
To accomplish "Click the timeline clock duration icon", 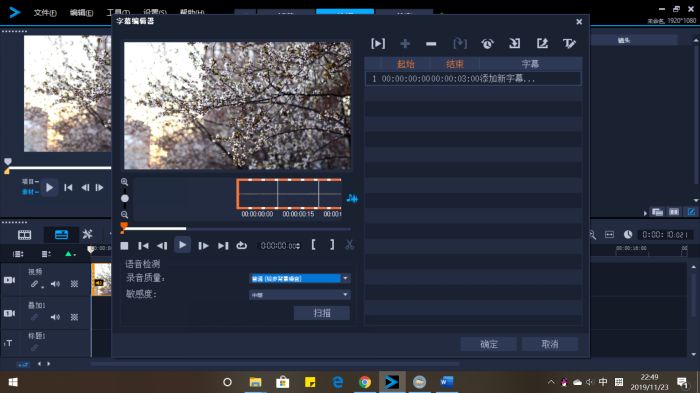I will pos(628,234).
